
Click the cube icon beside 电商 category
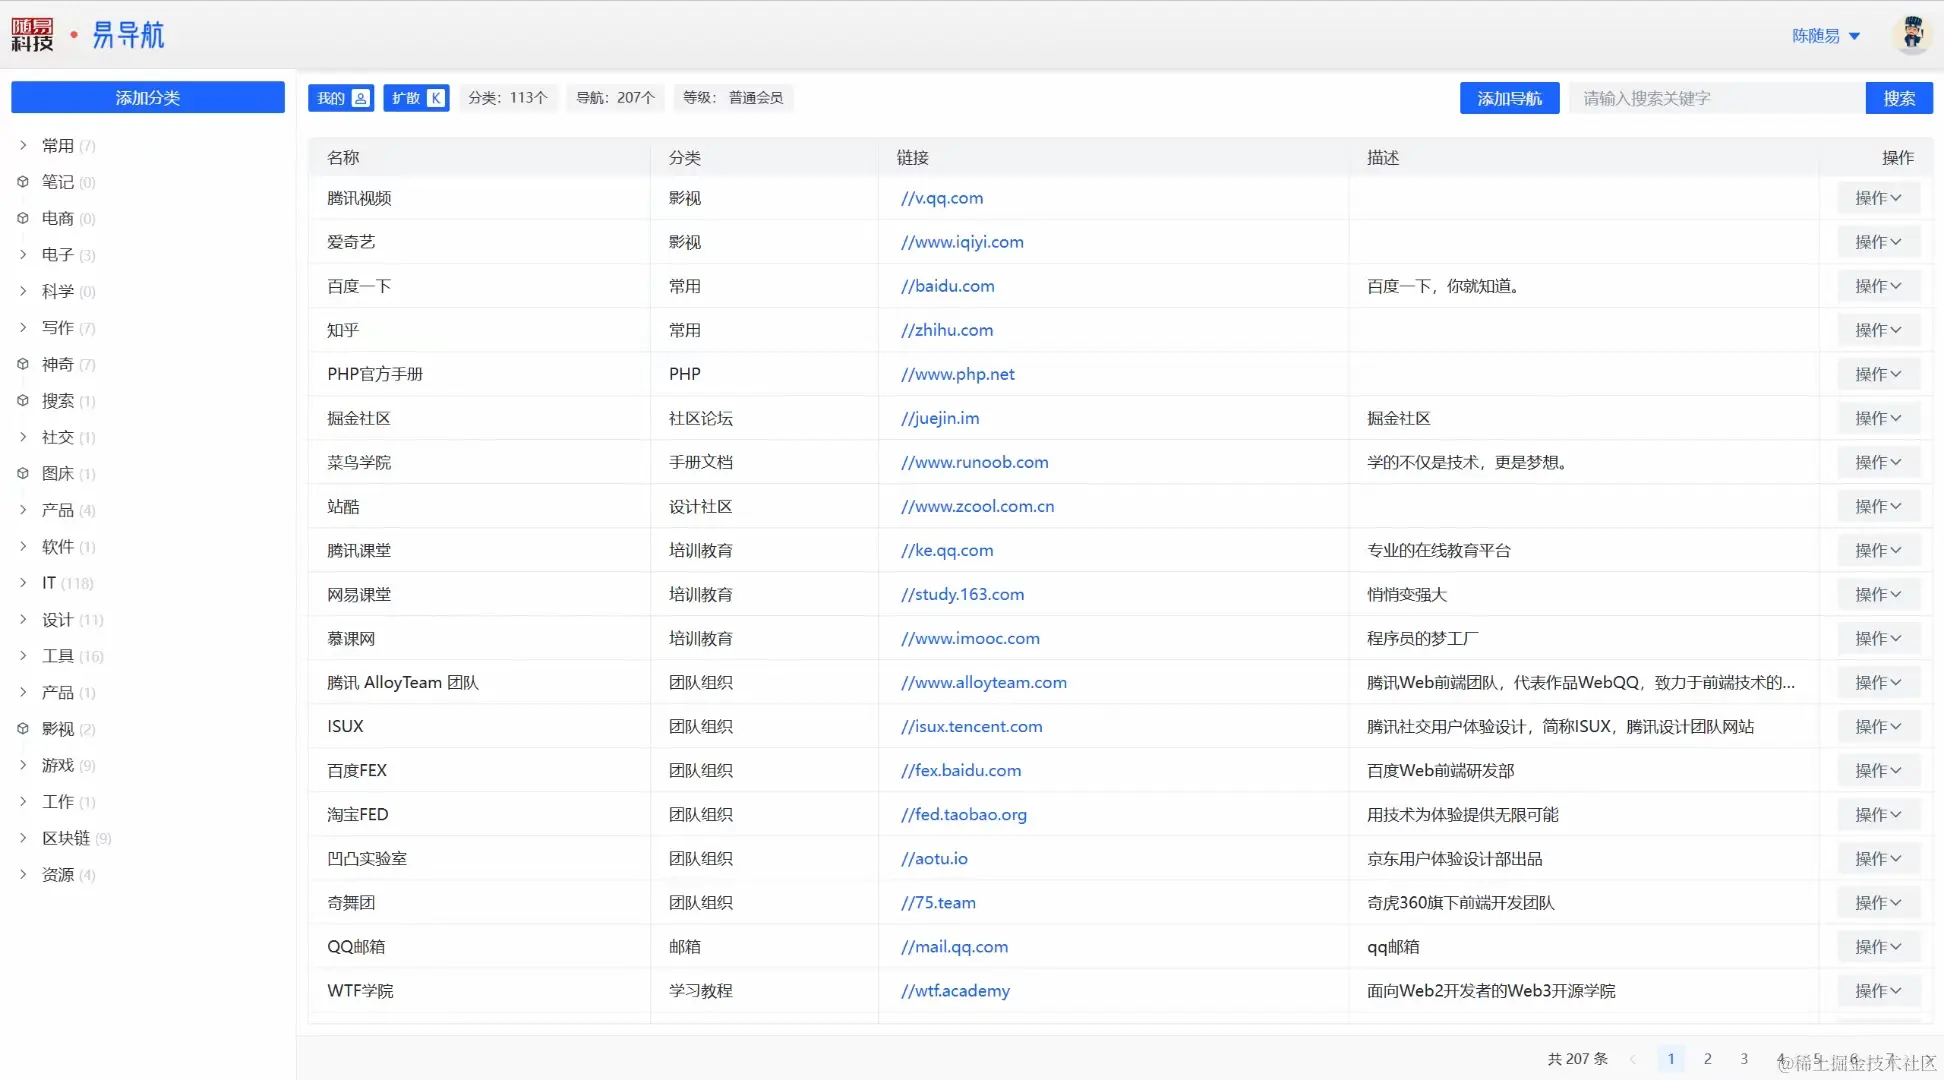point(23,218)
